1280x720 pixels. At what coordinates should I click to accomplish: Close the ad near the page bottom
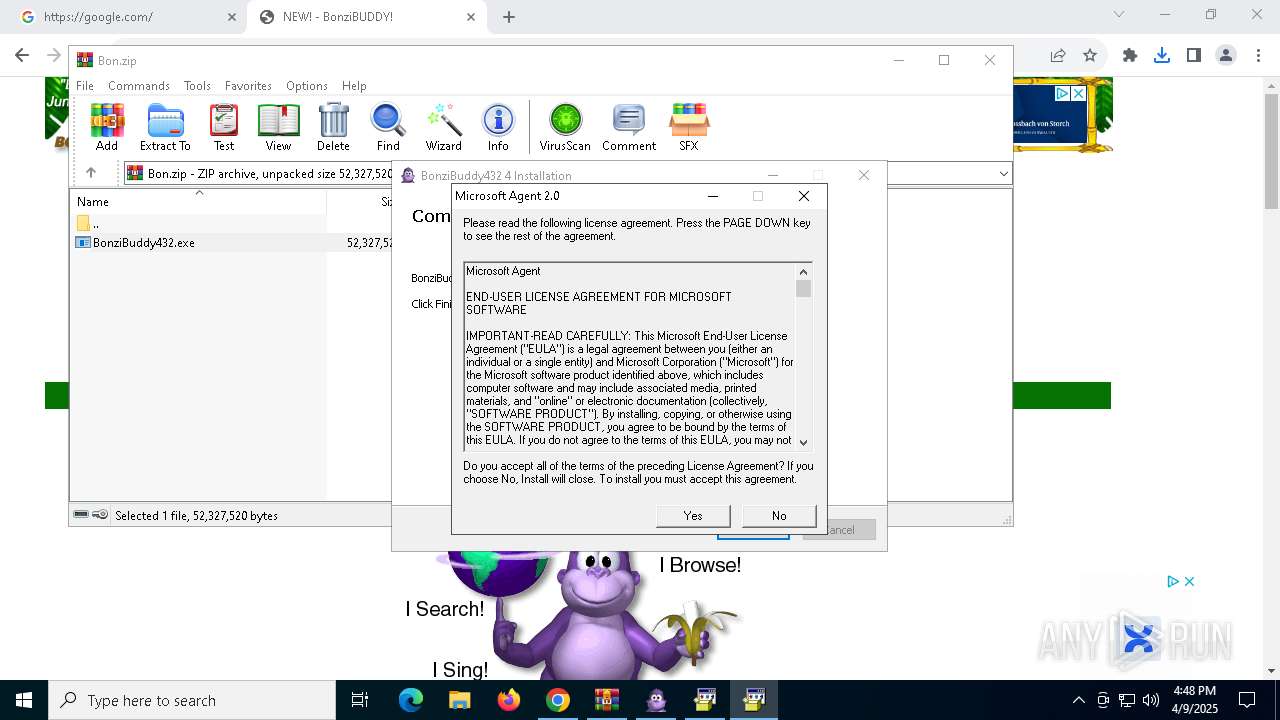click(x=1189, y=581)
